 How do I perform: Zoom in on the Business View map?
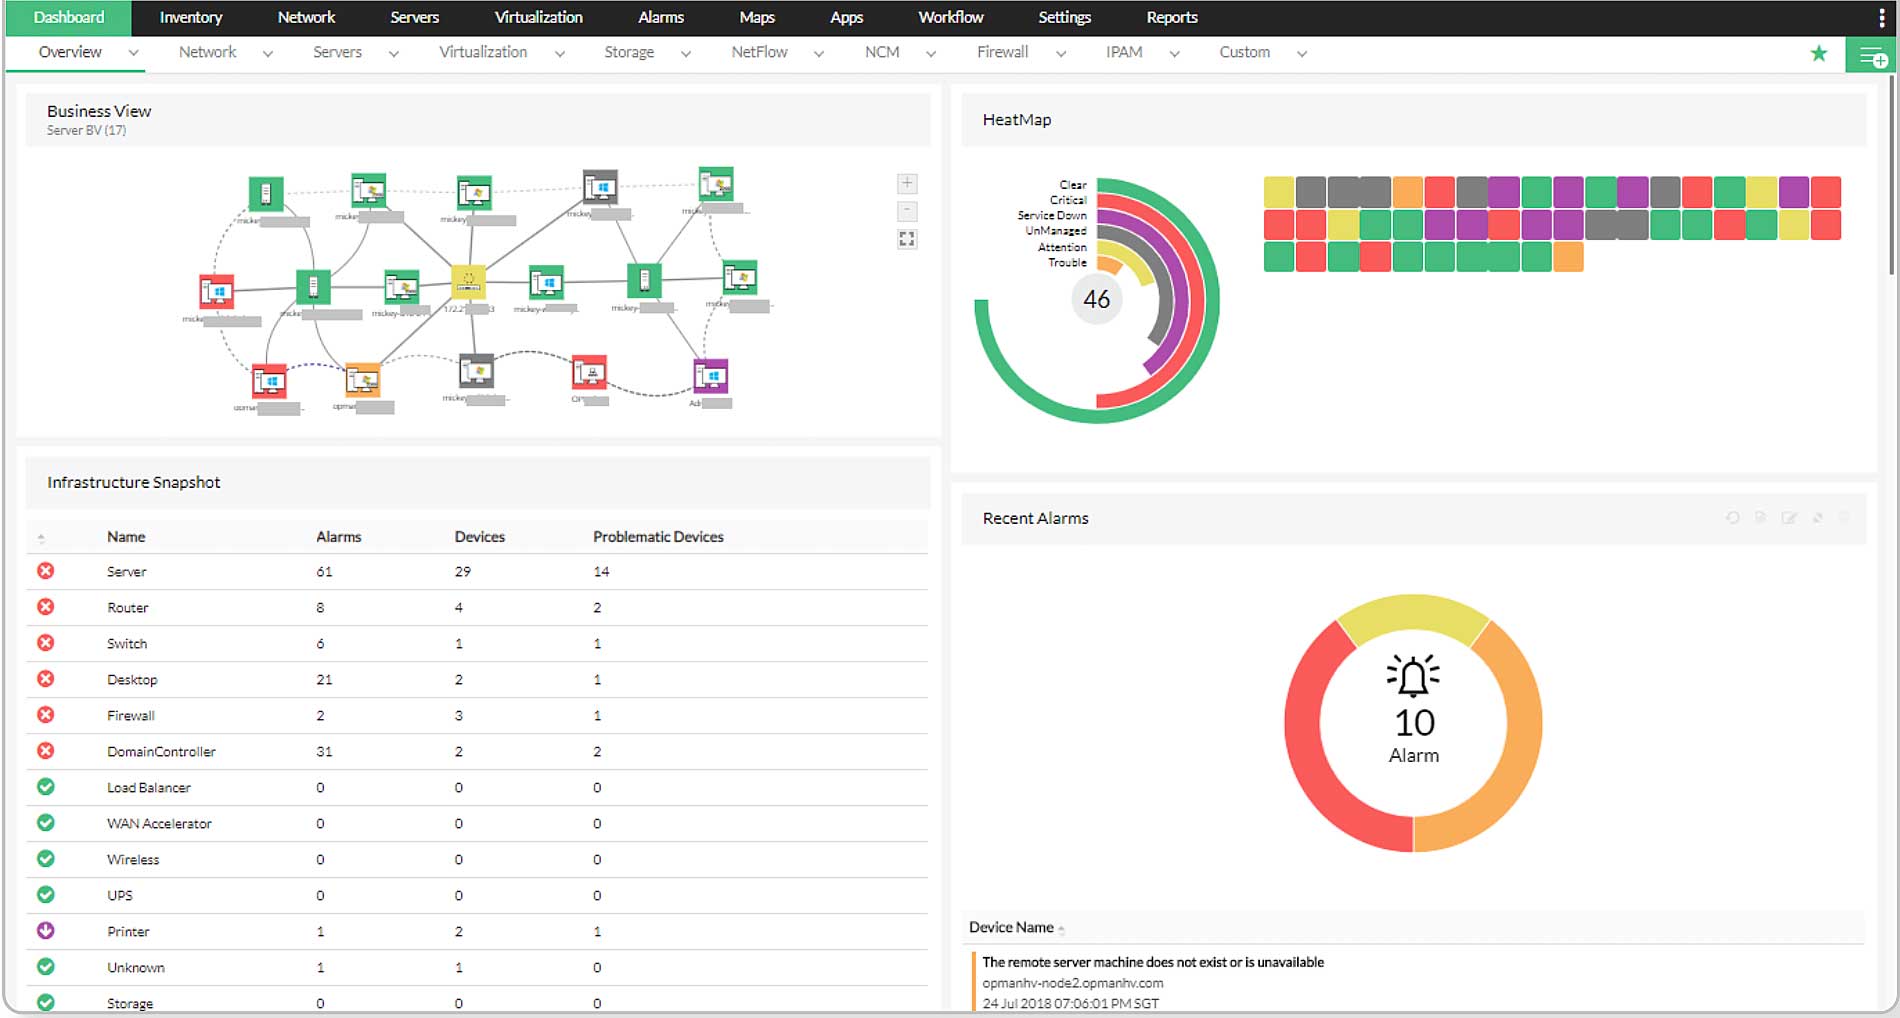[907, 183]
